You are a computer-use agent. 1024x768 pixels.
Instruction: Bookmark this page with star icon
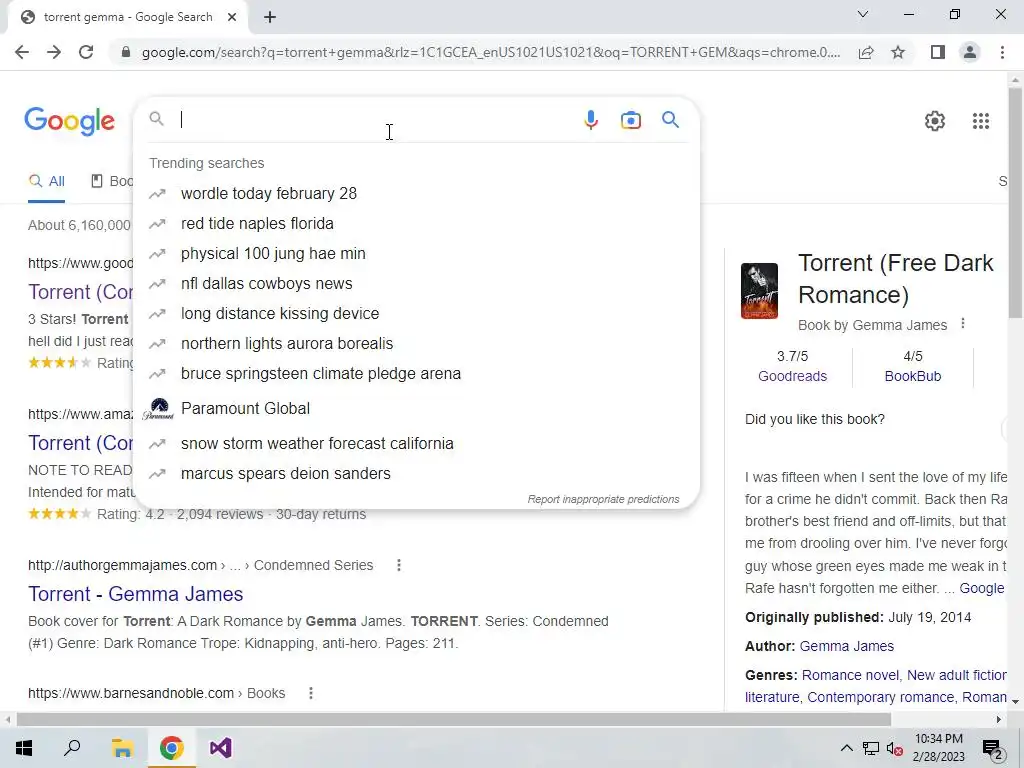[x=898, y=52]
